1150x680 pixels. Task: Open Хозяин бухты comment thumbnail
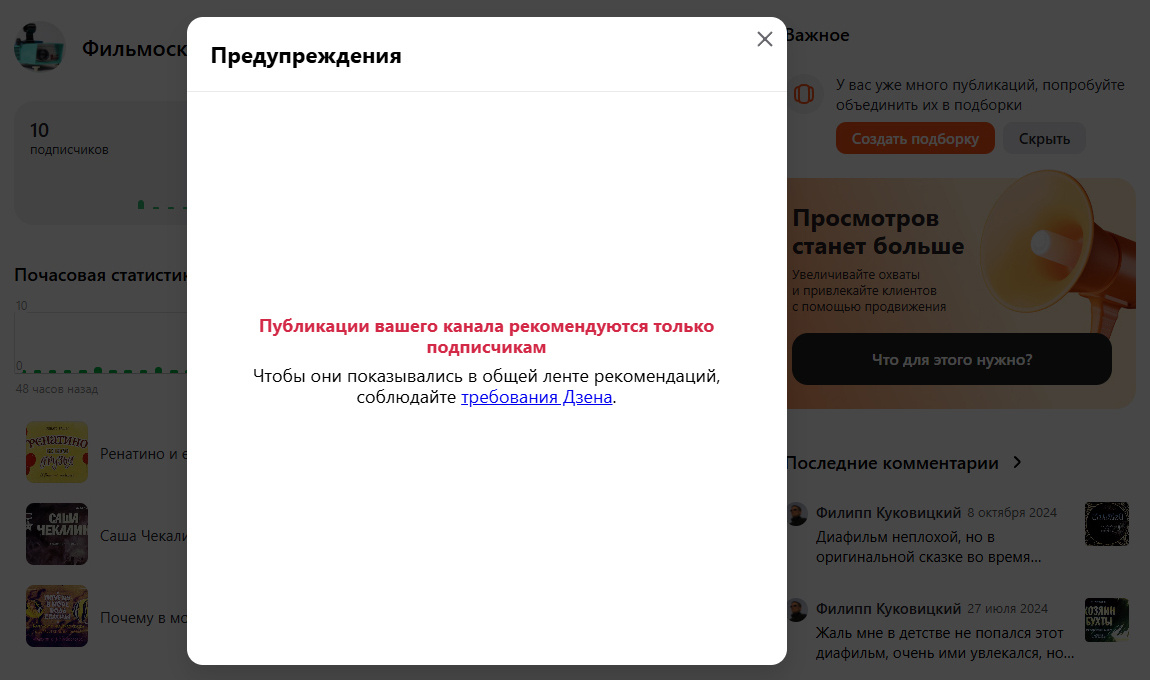(1107, 620)
